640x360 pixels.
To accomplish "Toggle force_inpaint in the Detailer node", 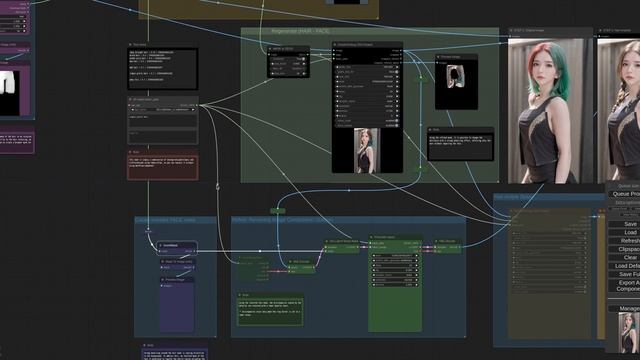I will tap(367, 125).
